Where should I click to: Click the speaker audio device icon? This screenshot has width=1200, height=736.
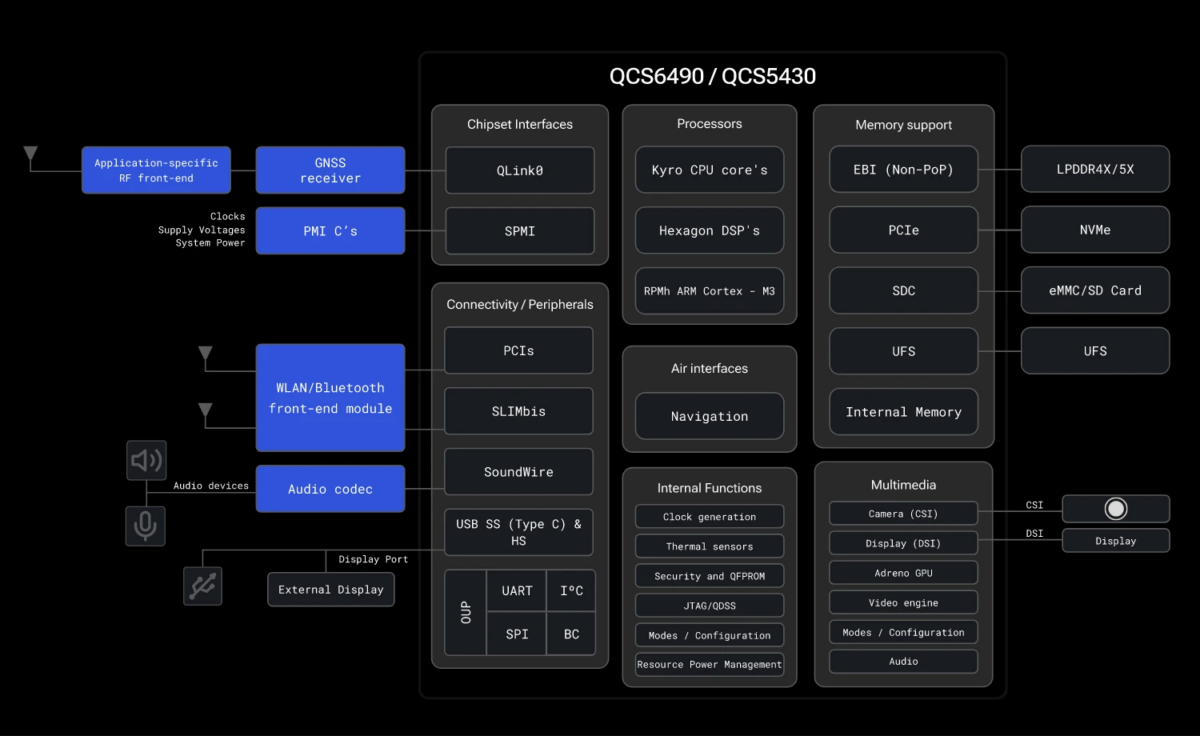coord(146,460)
